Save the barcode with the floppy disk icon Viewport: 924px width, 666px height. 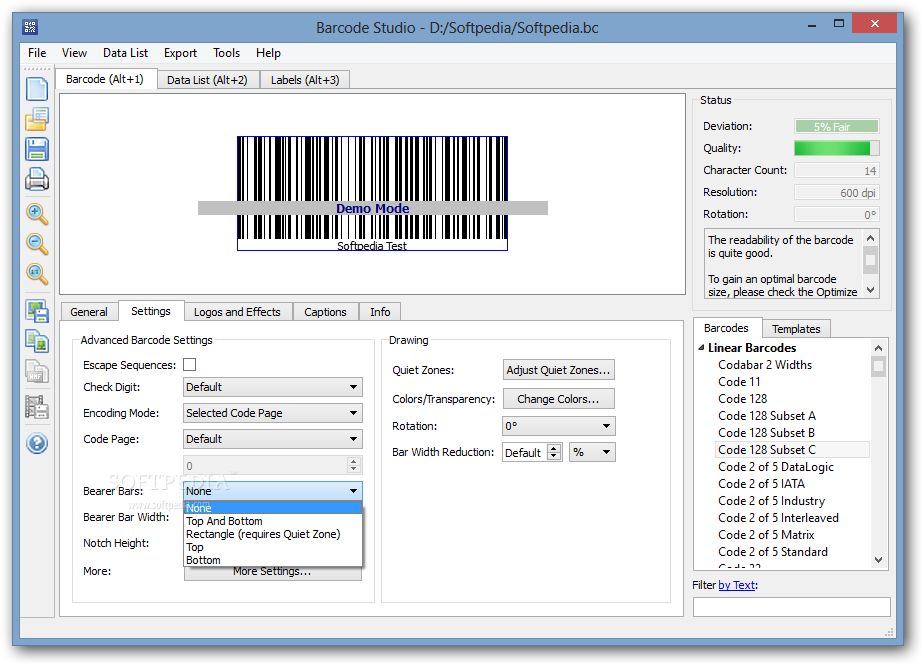37,149
